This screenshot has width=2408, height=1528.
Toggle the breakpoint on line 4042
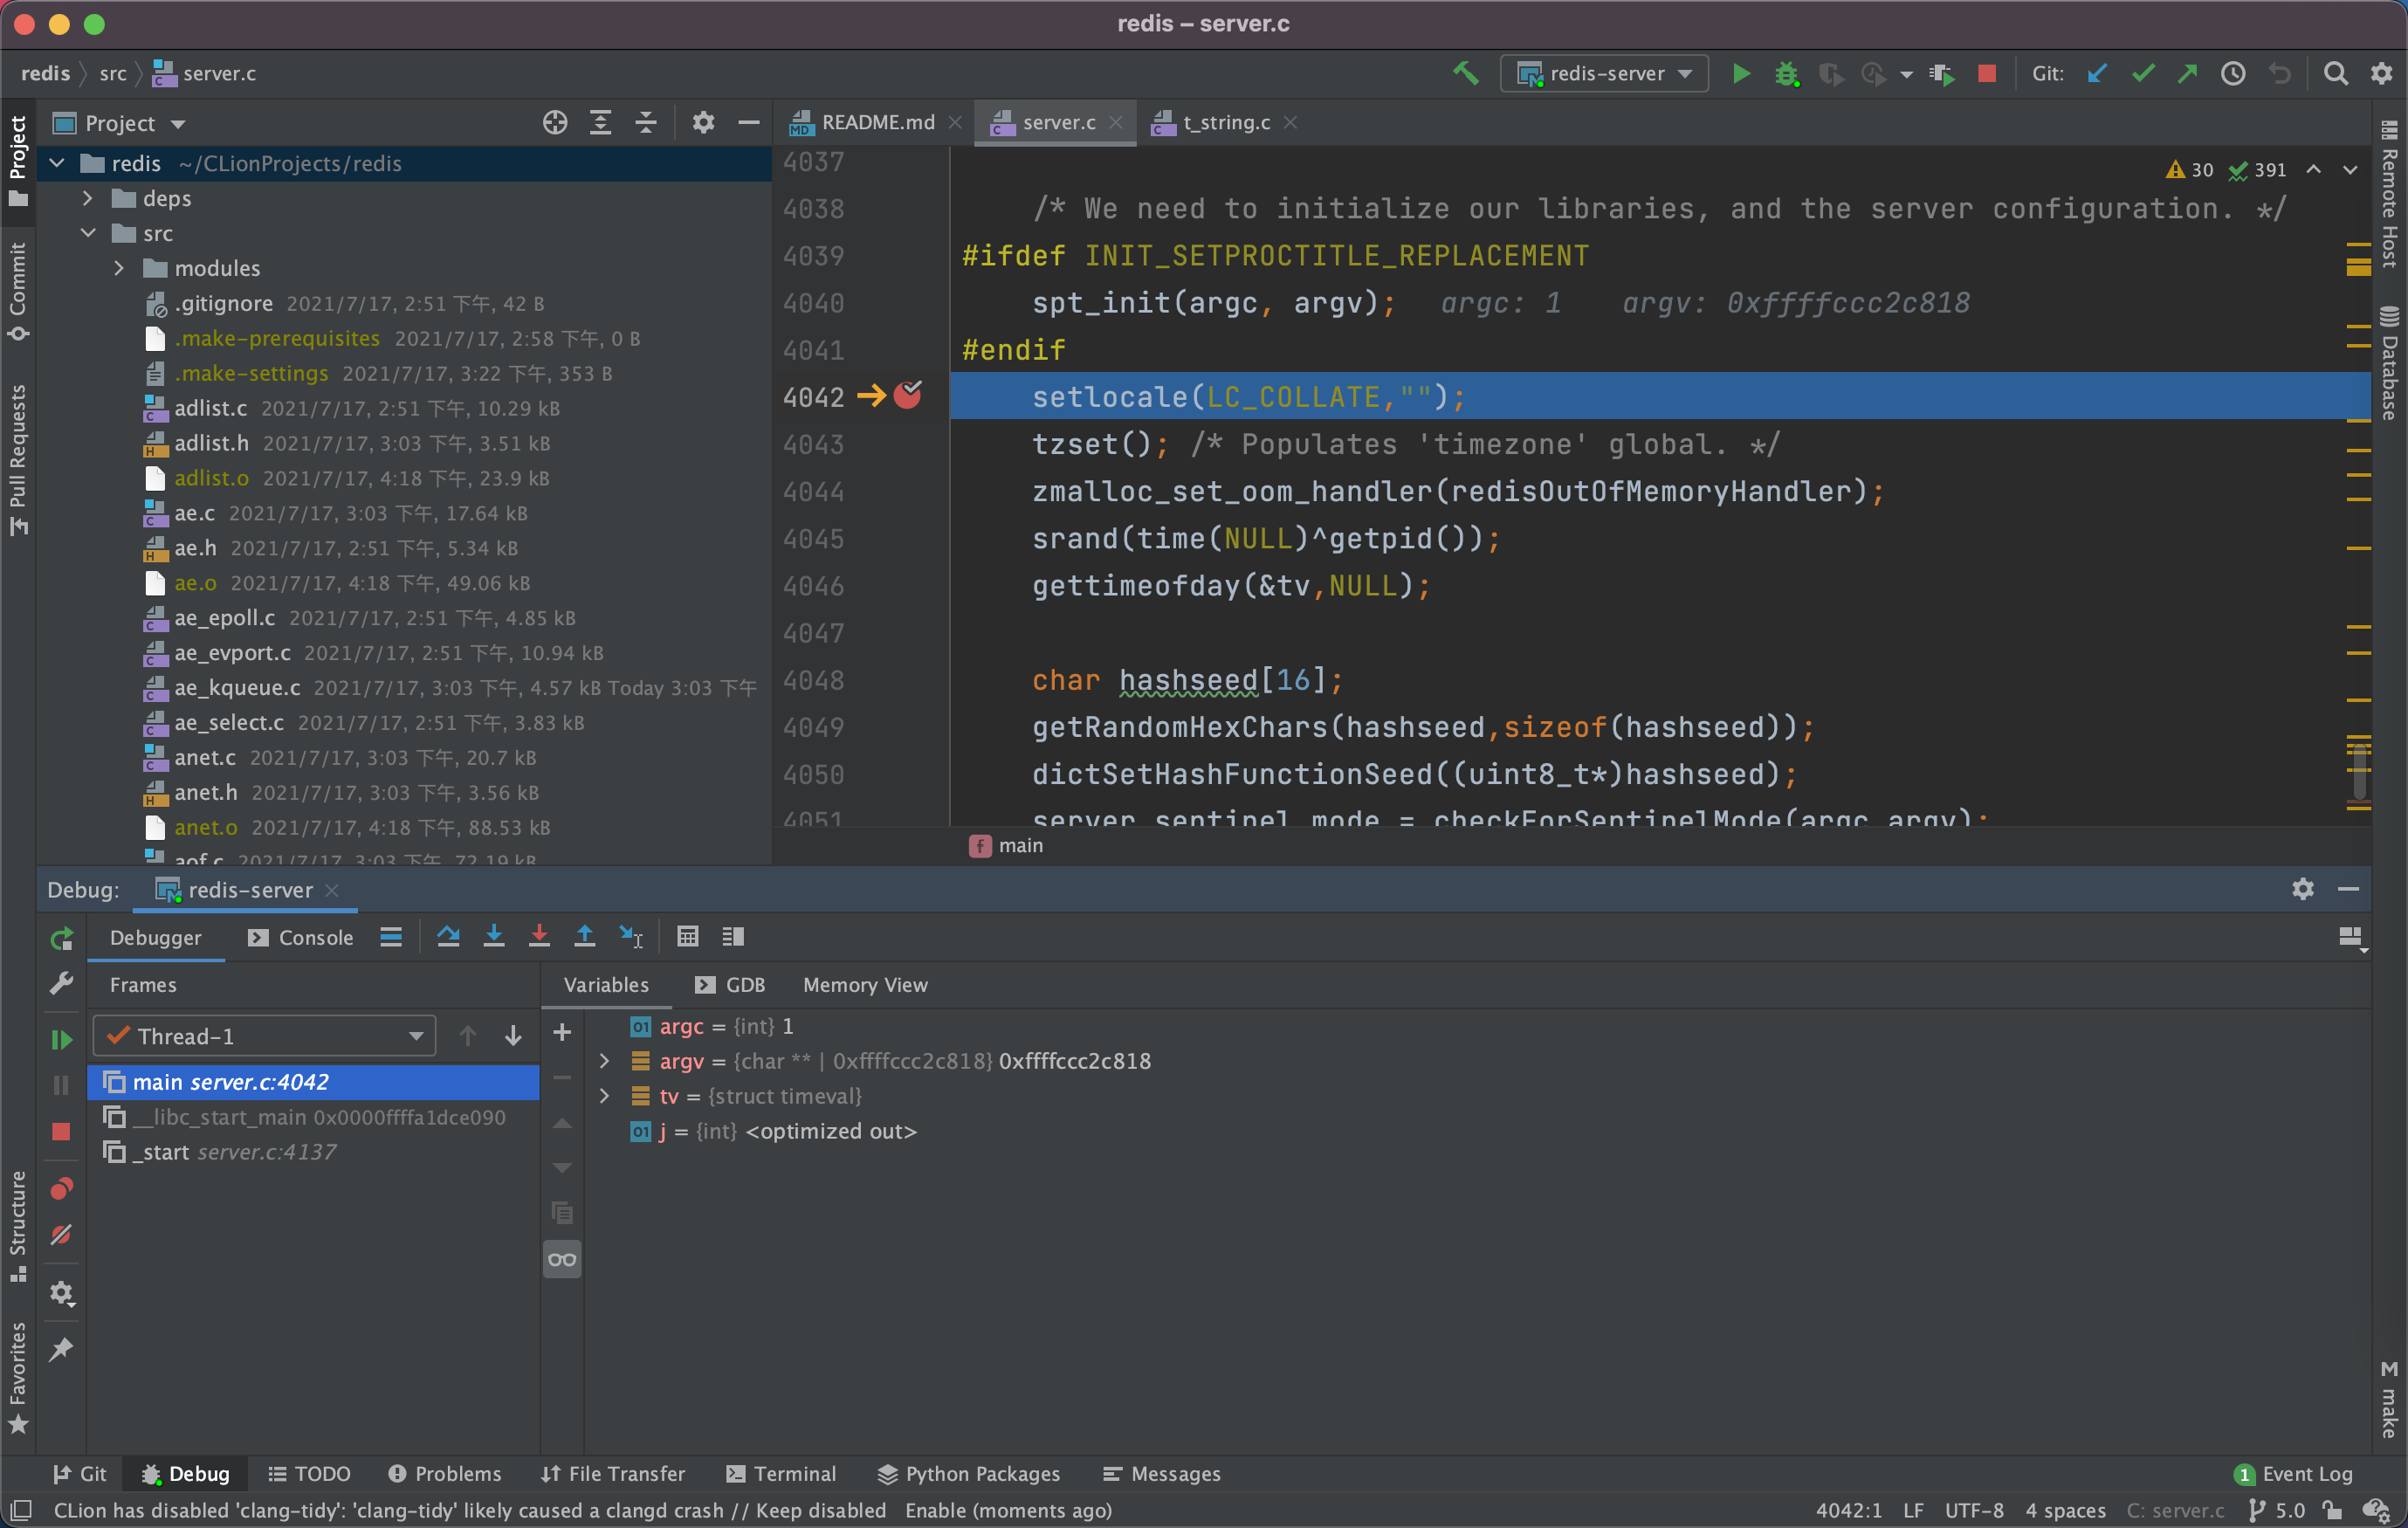click(x=908, y=396)
